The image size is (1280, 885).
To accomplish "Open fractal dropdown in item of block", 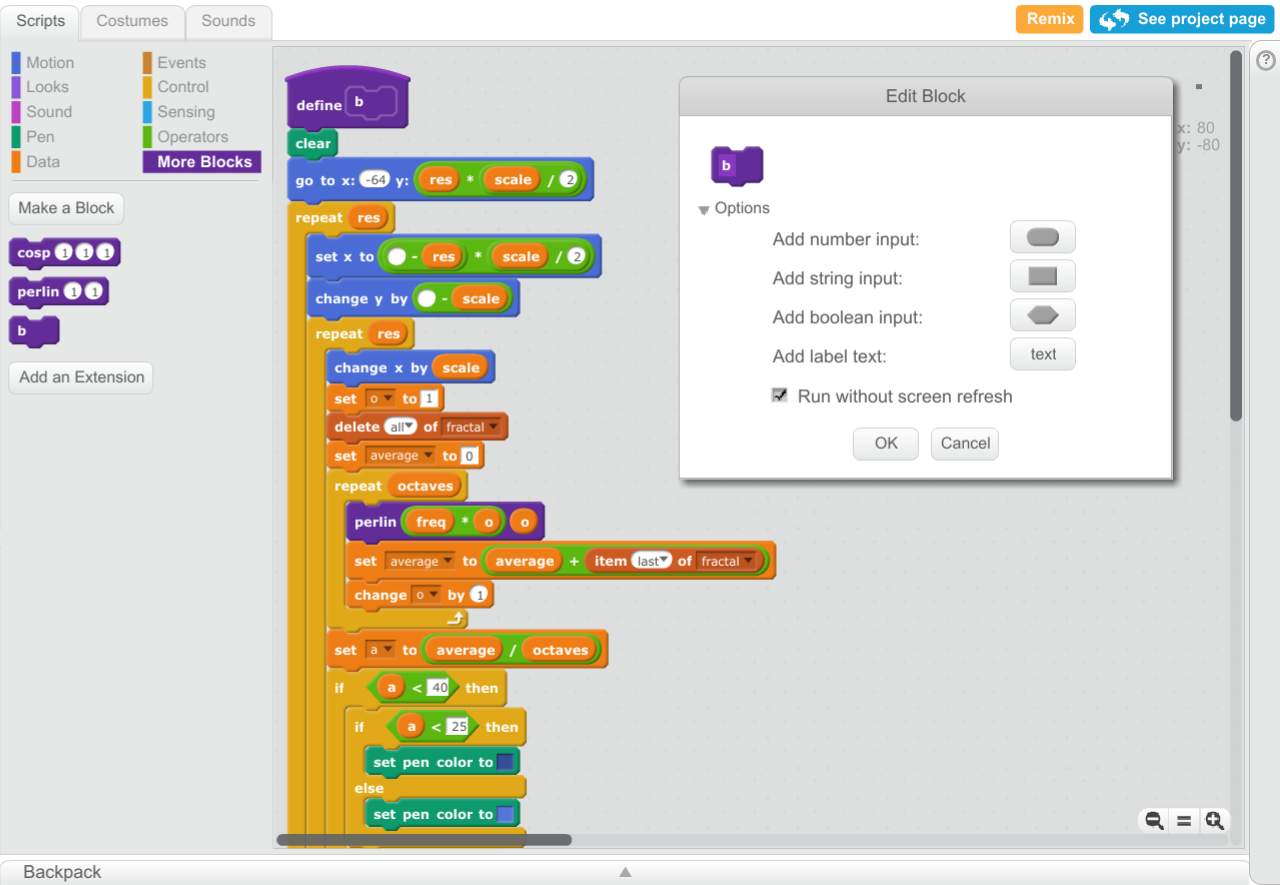I will [727, 561].
